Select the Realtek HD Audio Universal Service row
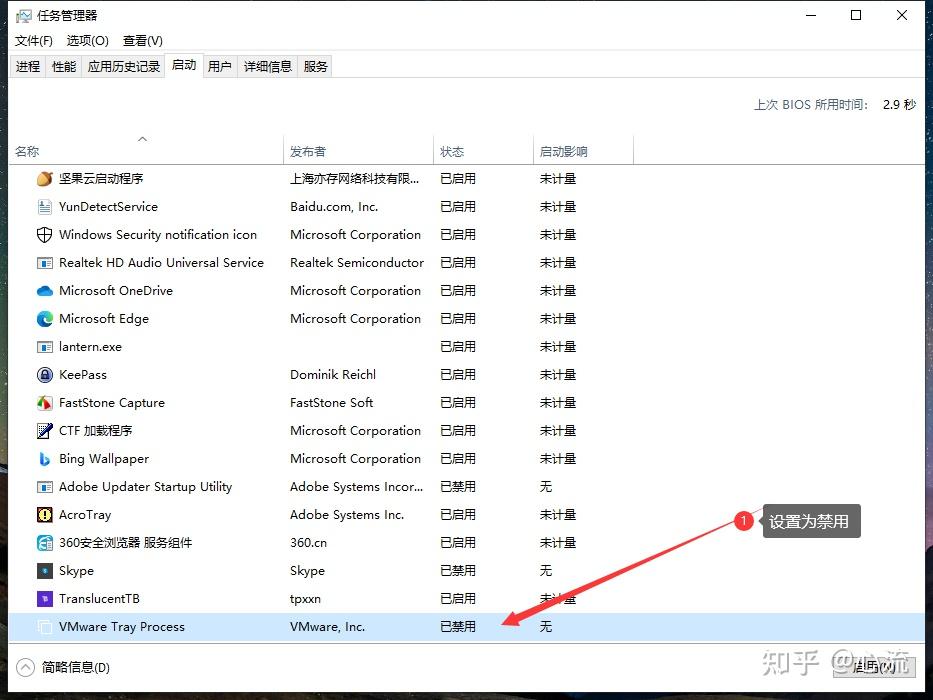Viewport: 933px width, 700px height. [200, 262]
